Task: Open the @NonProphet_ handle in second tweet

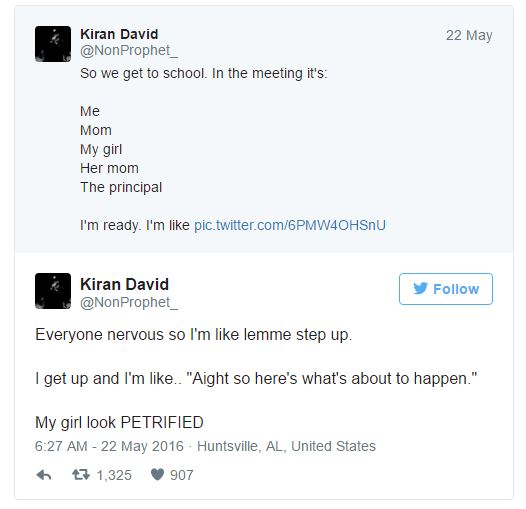Action: [129, 303]
